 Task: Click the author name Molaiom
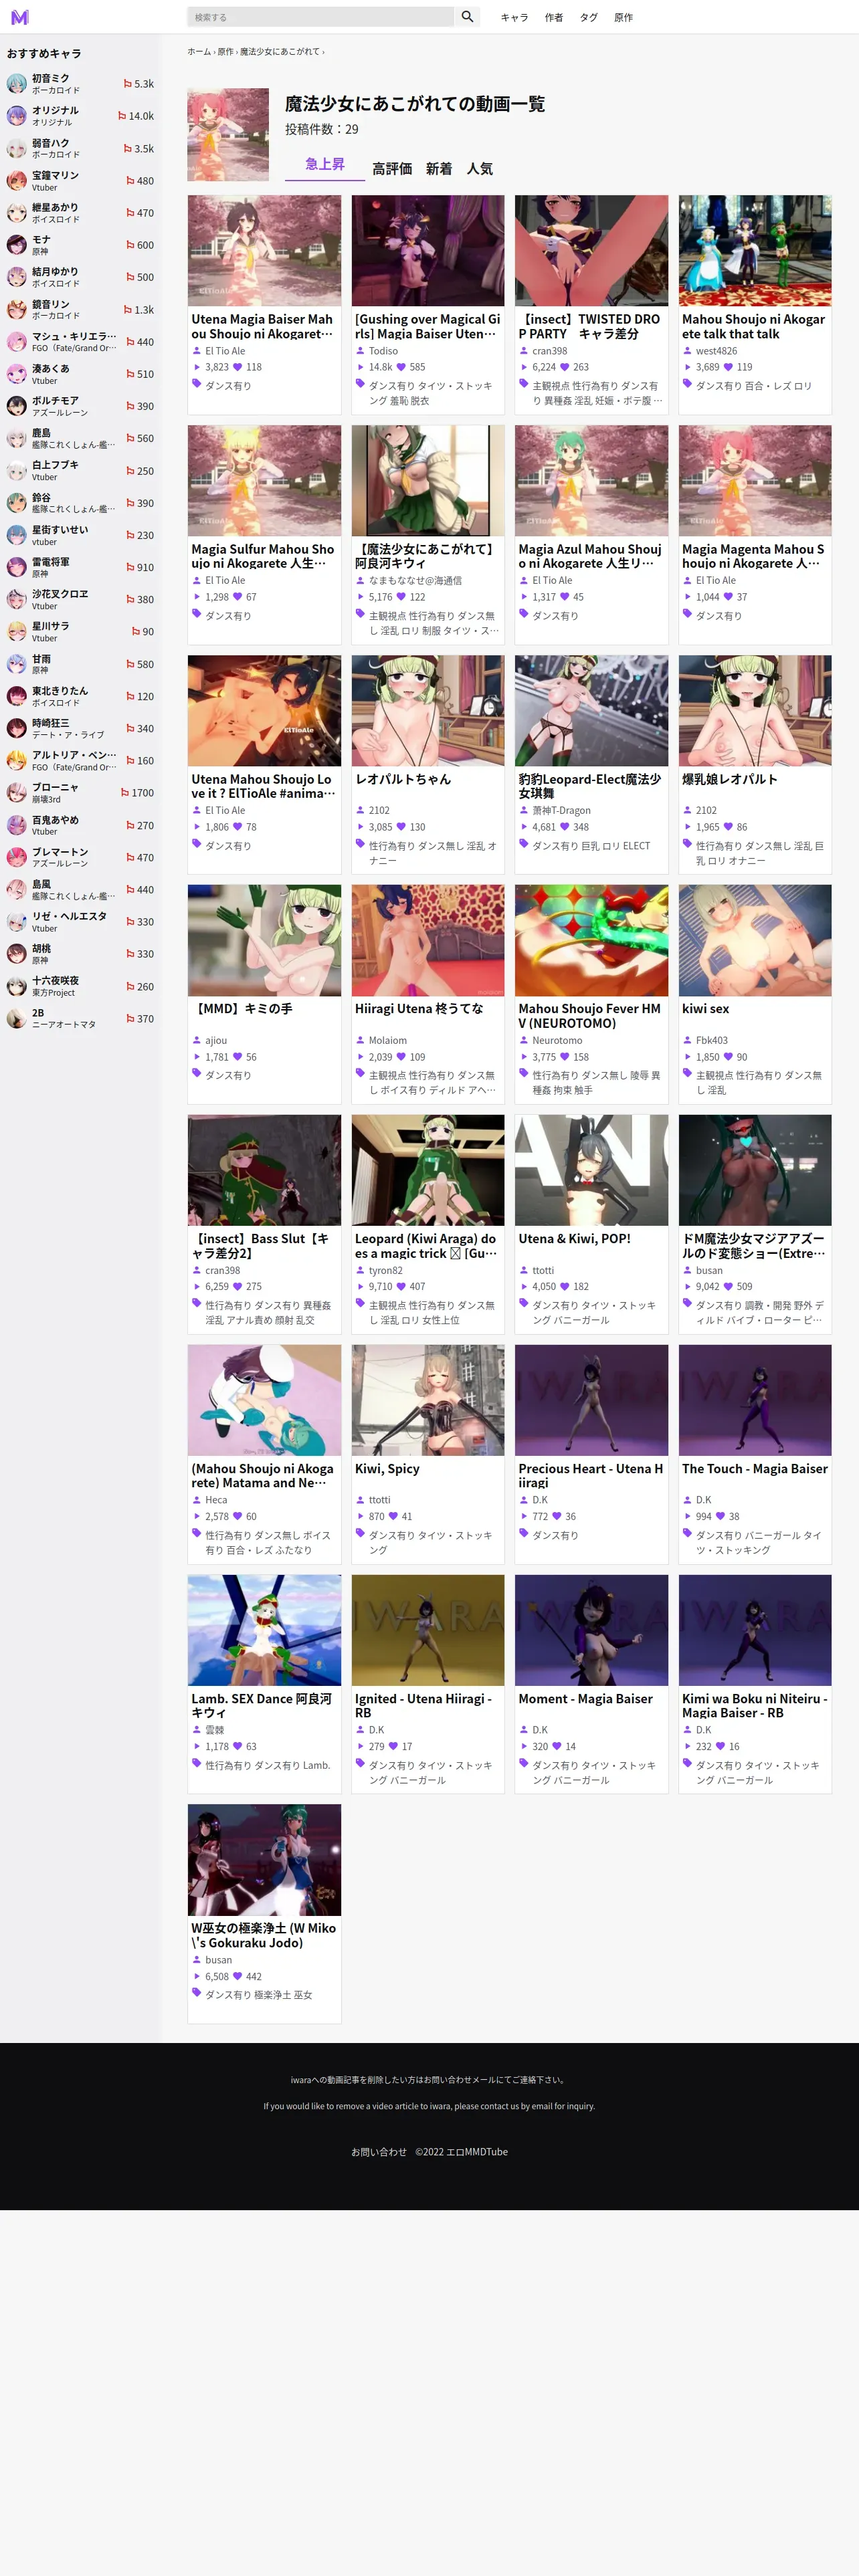pos(388,1040)
